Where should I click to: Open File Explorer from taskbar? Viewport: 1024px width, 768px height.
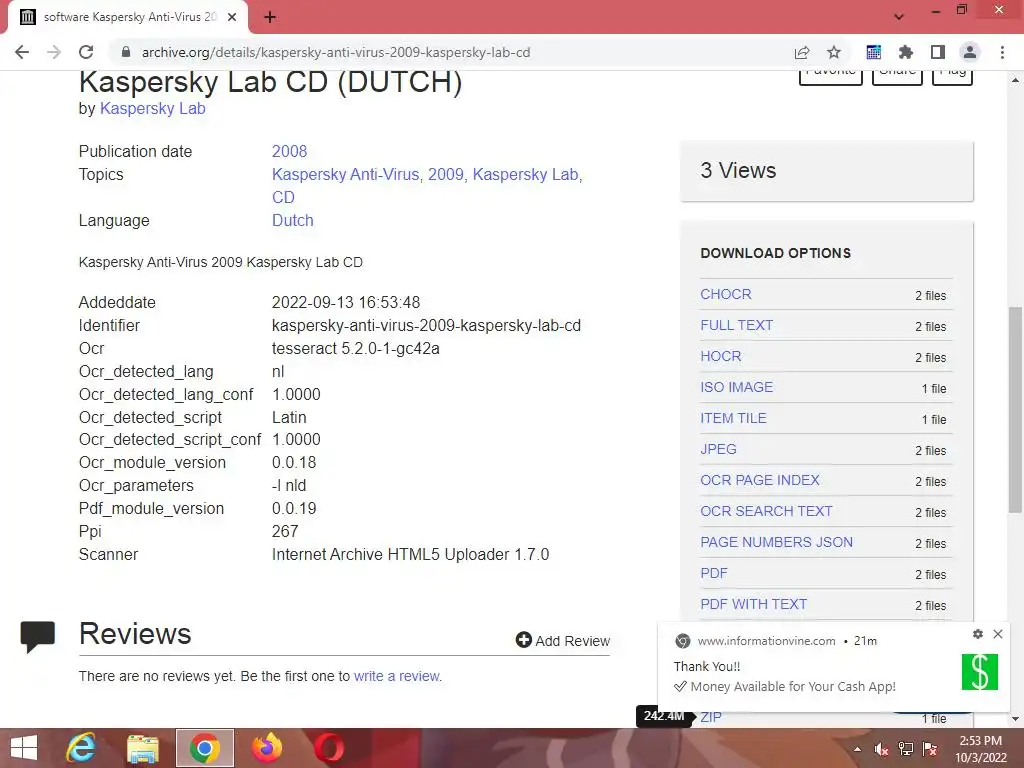click(x=143, y=749)
